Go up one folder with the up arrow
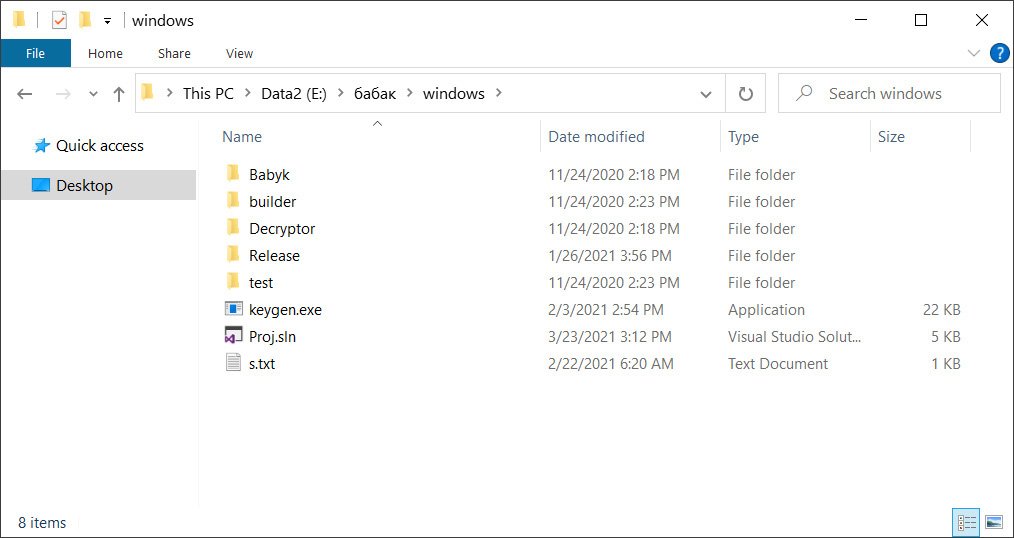1014x538 pixels. 119,94
